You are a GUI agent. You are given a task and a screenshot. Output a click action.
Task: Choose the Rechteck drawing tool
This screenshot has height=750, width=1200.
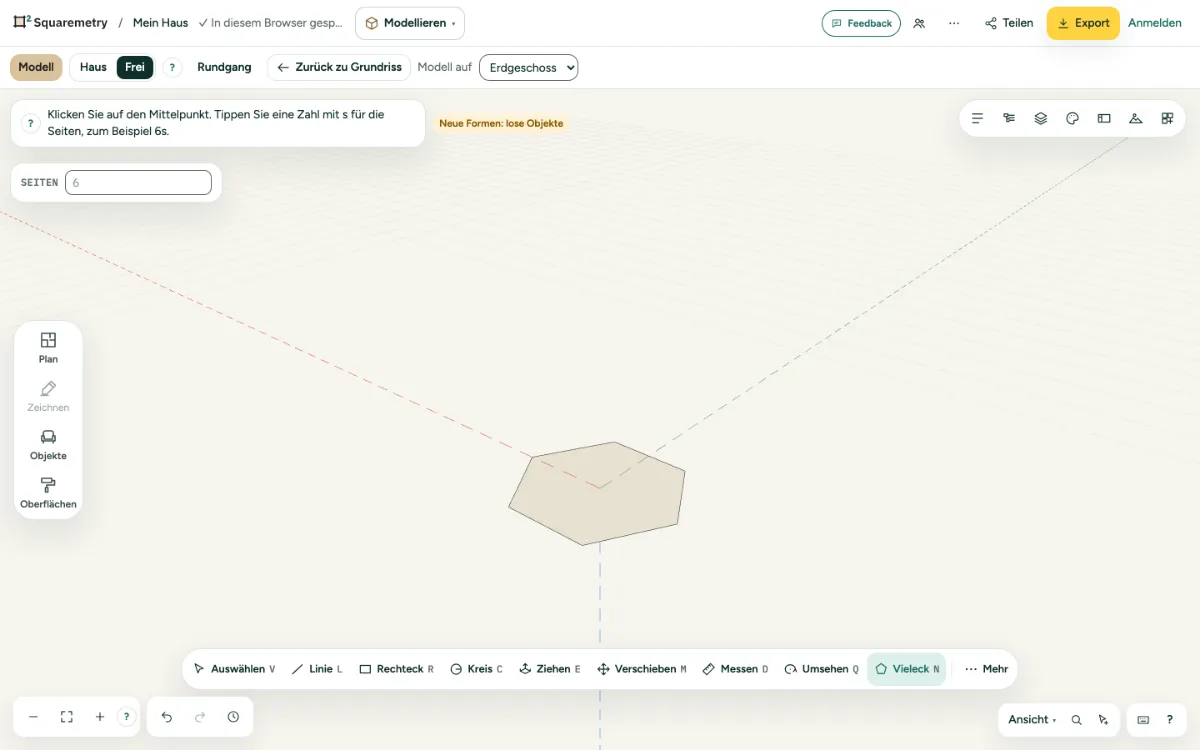pos(396,669)
